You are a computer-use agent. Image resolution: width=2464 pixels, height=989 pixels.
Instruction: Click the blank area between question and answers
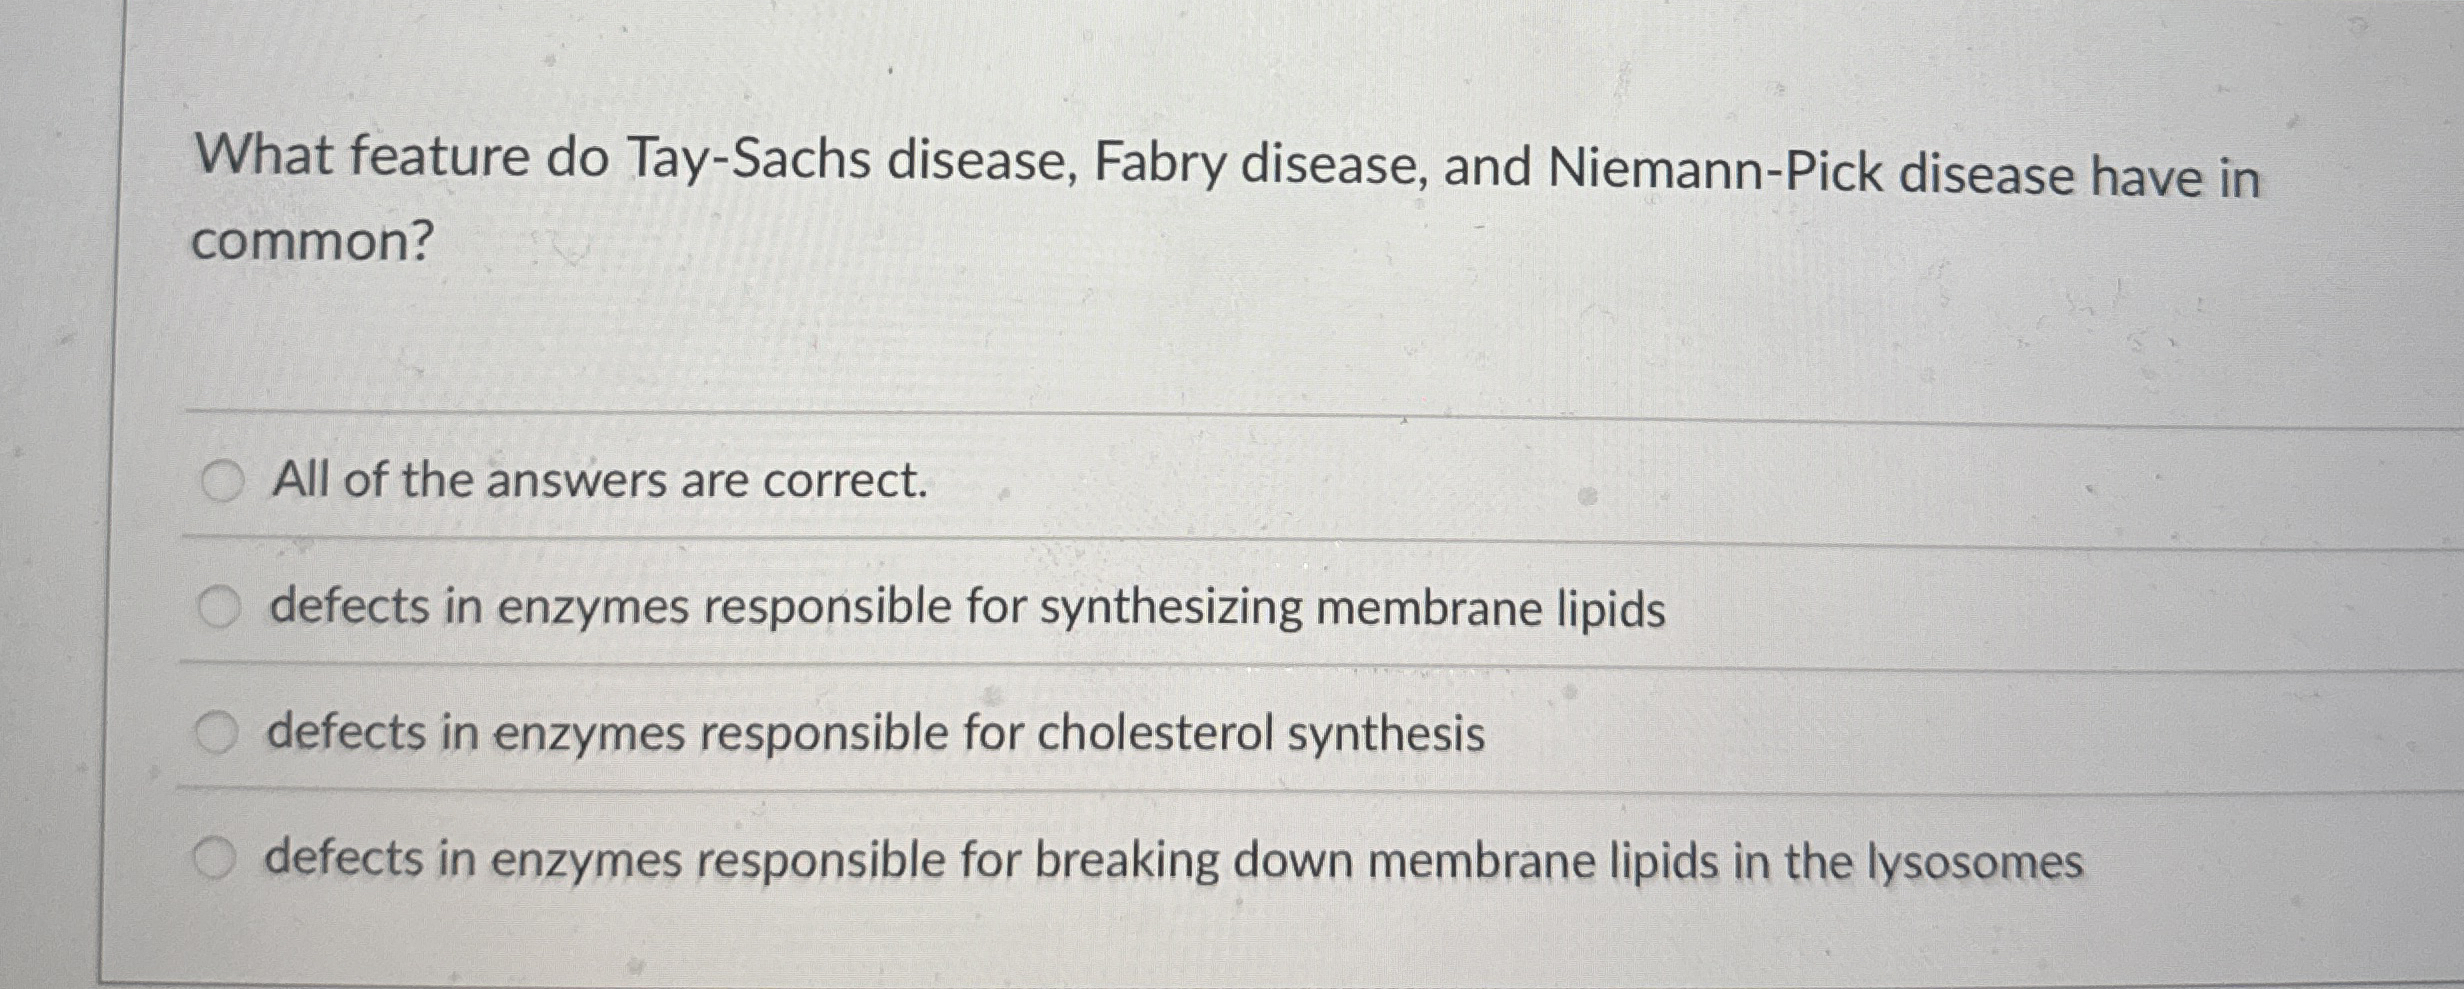pyautogui.click(x=1200, y=340)
